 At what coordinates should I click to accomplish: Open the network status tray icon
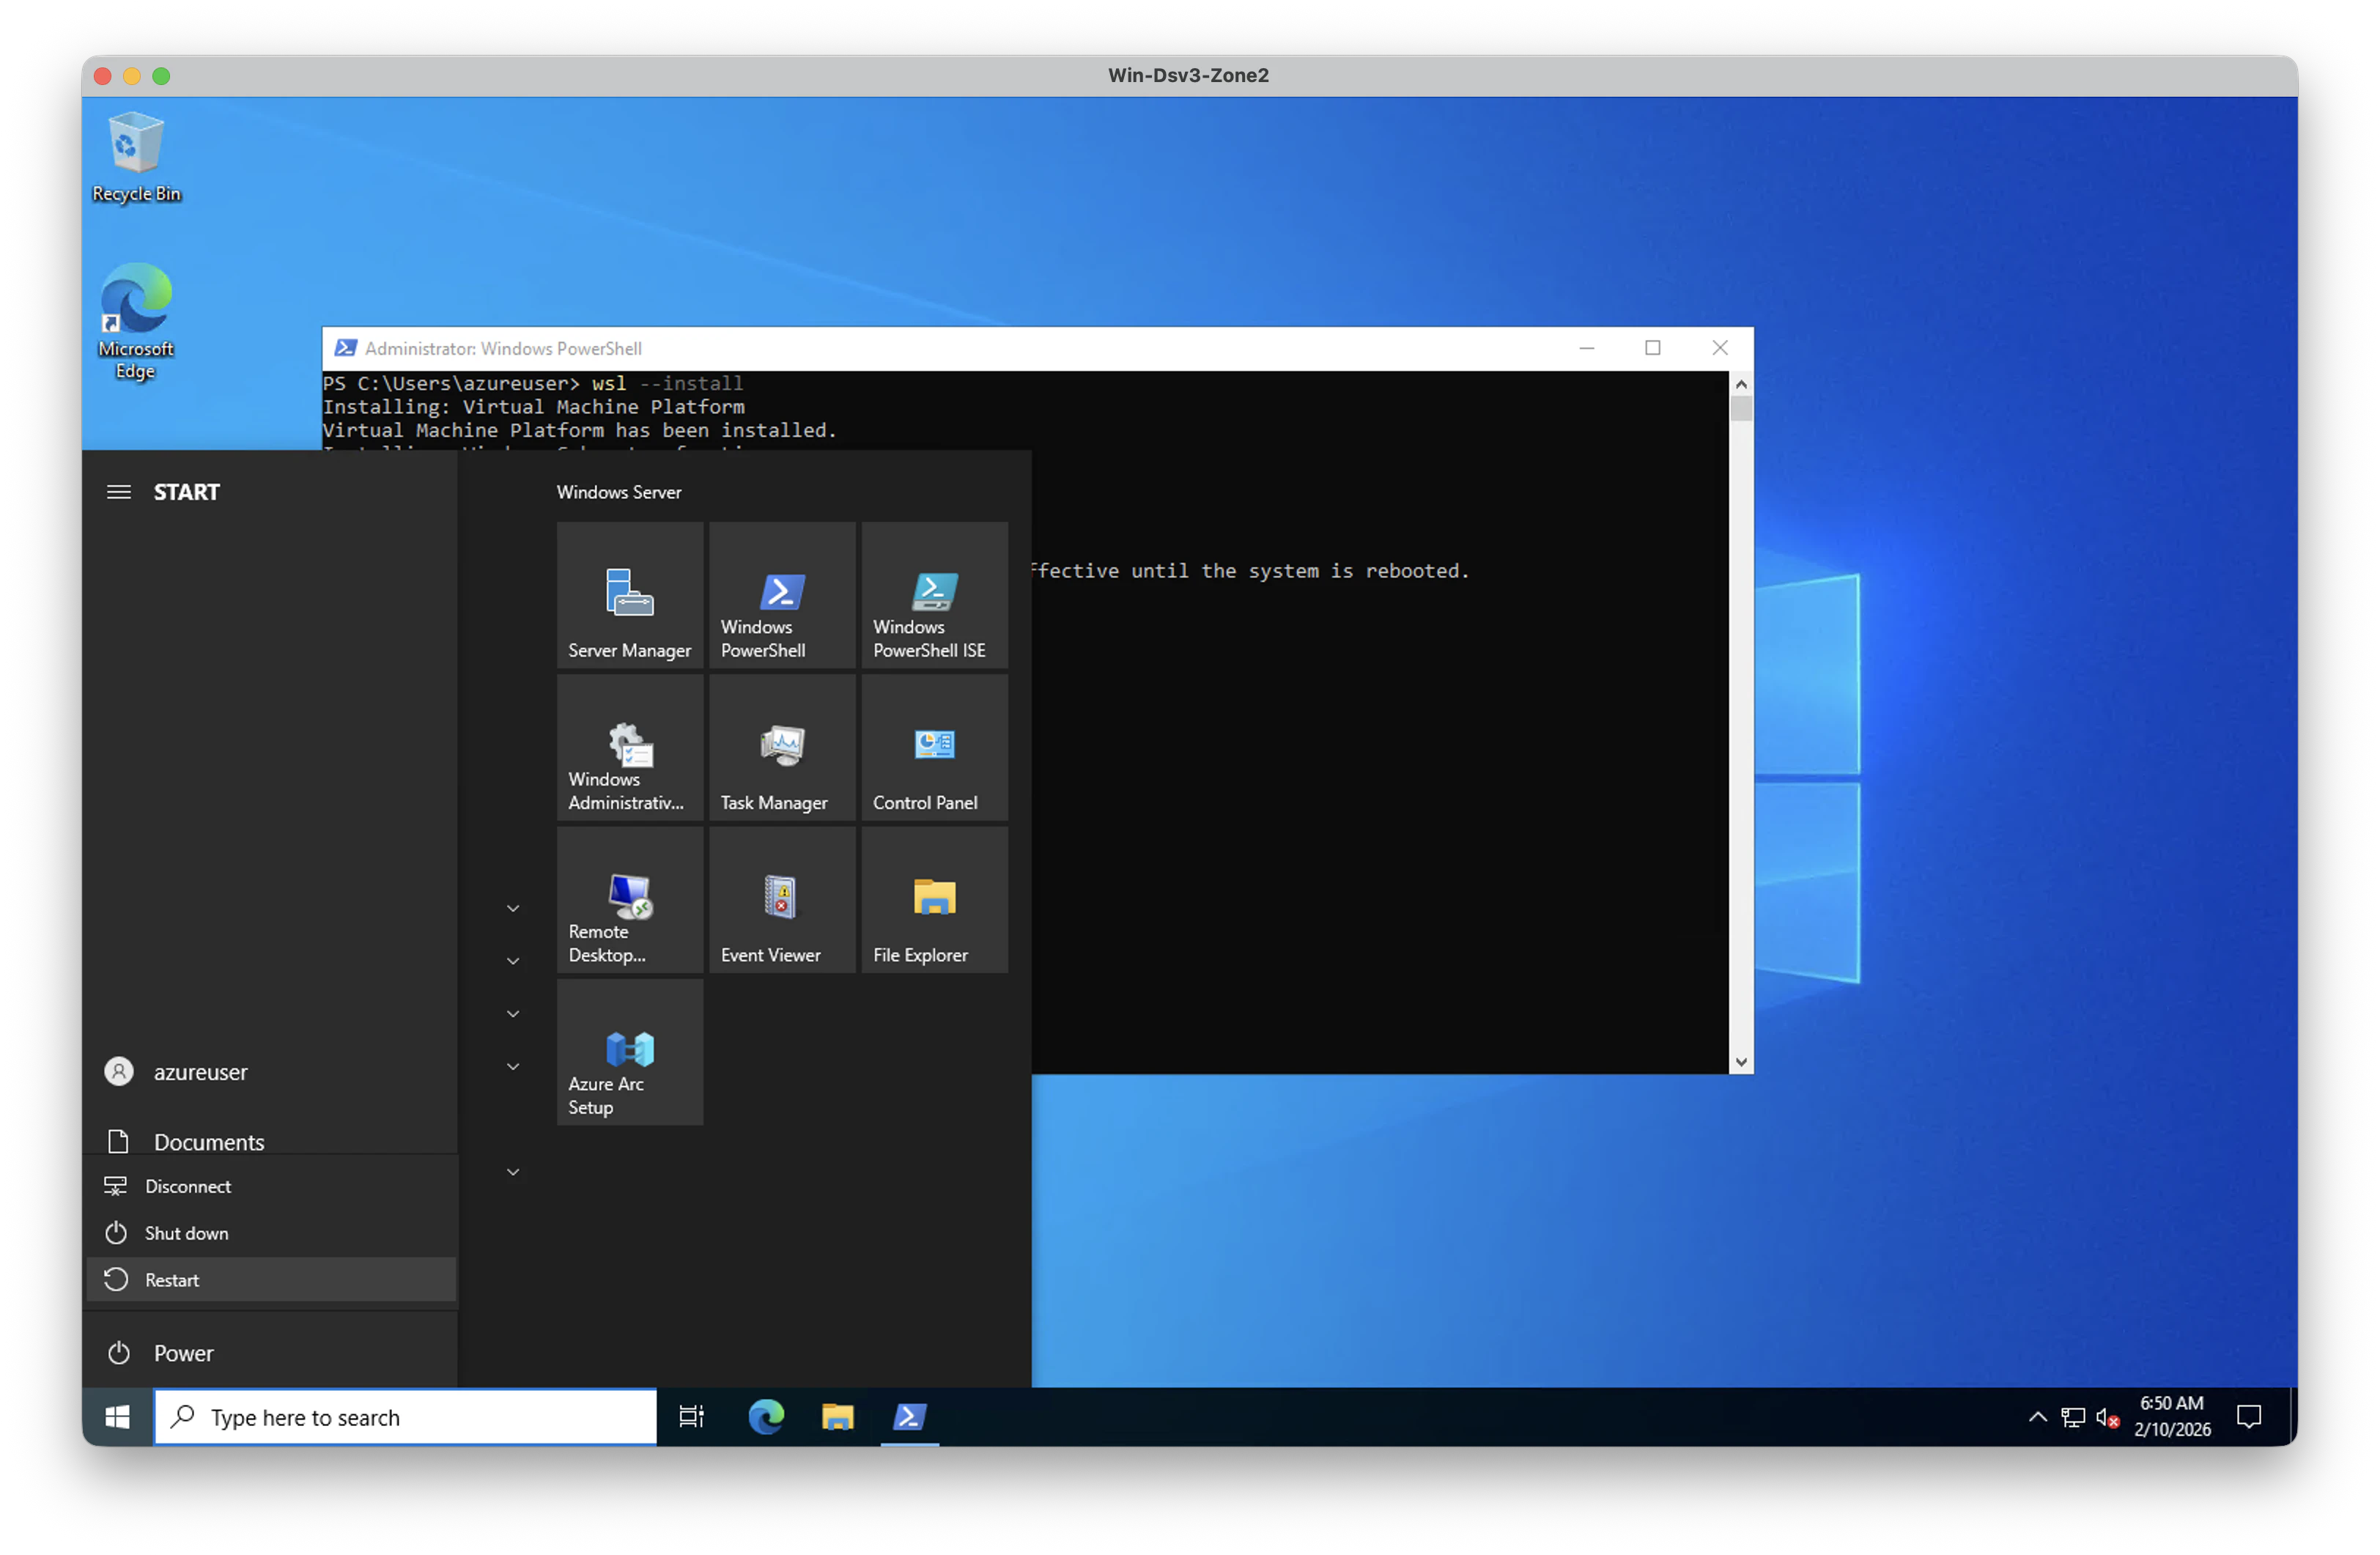click(2073, 1417)
